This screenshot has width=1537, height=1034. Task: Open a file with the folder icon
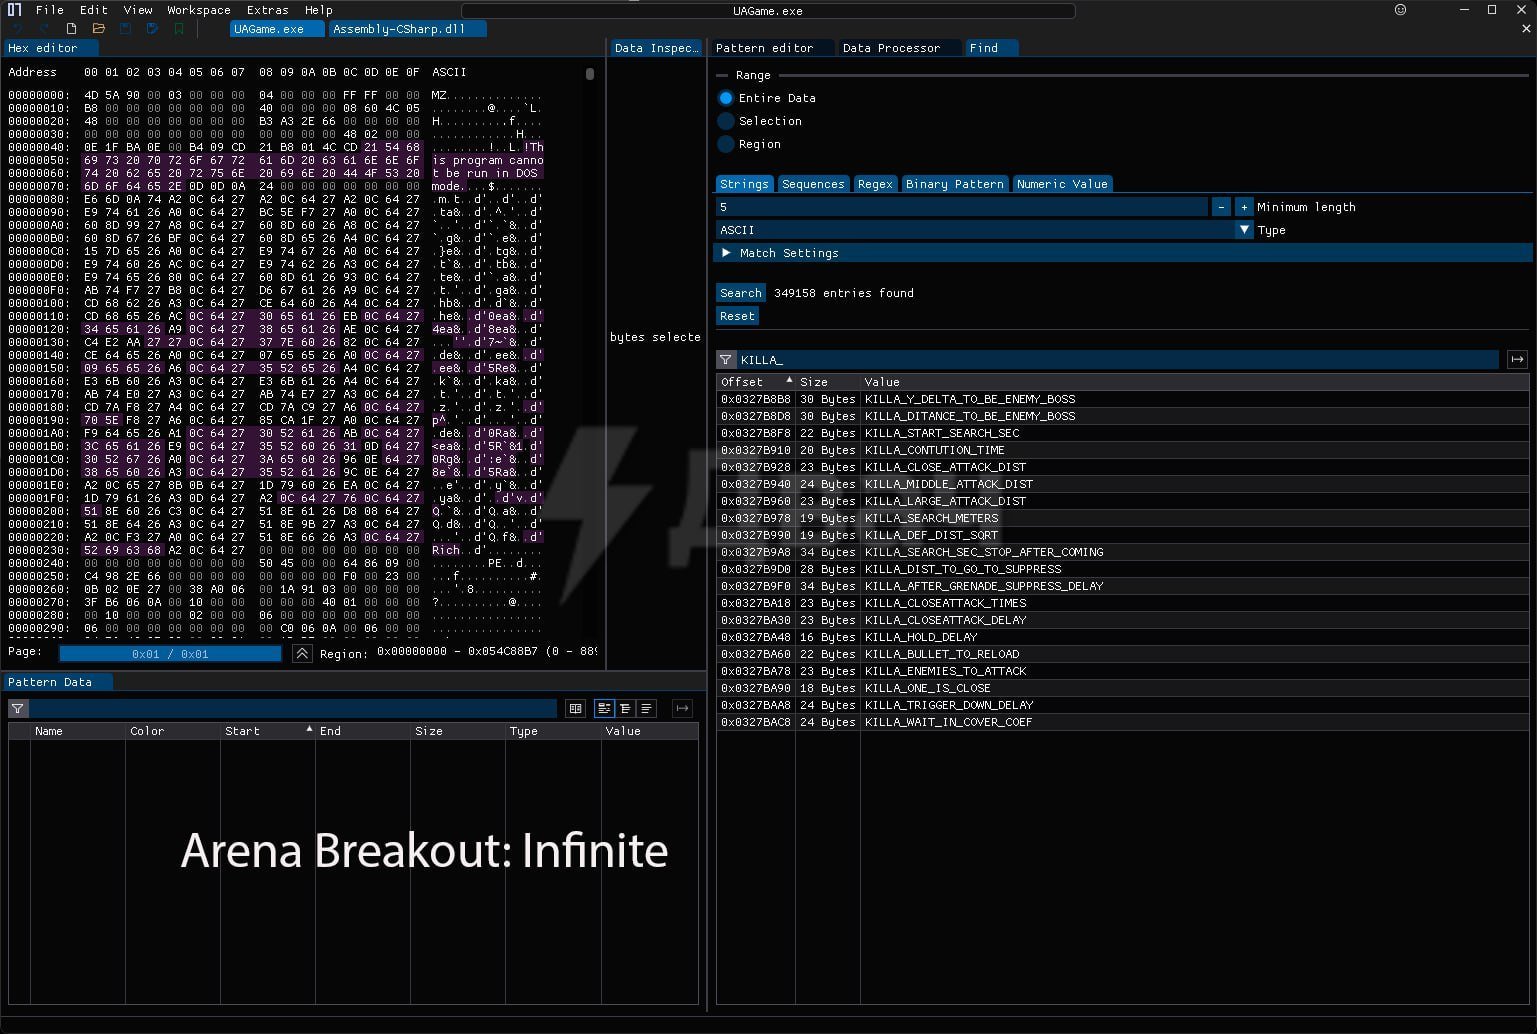(98, 29)
